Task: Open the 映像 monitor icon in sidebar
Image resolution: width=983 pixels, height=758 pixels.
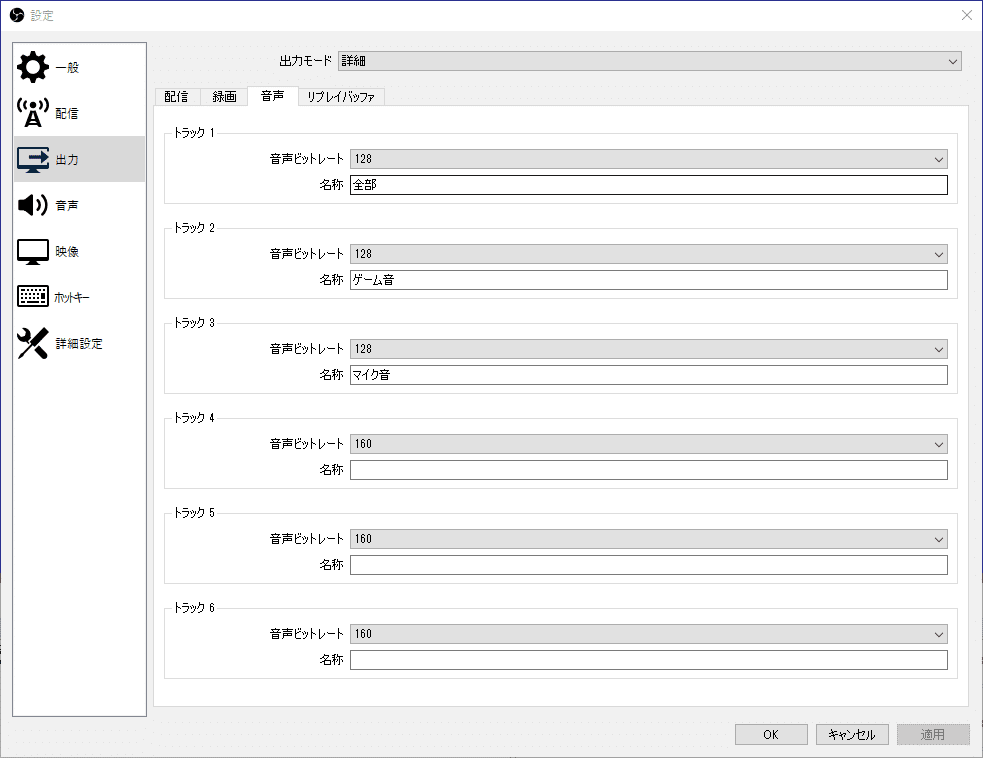Action: point(33,251)
